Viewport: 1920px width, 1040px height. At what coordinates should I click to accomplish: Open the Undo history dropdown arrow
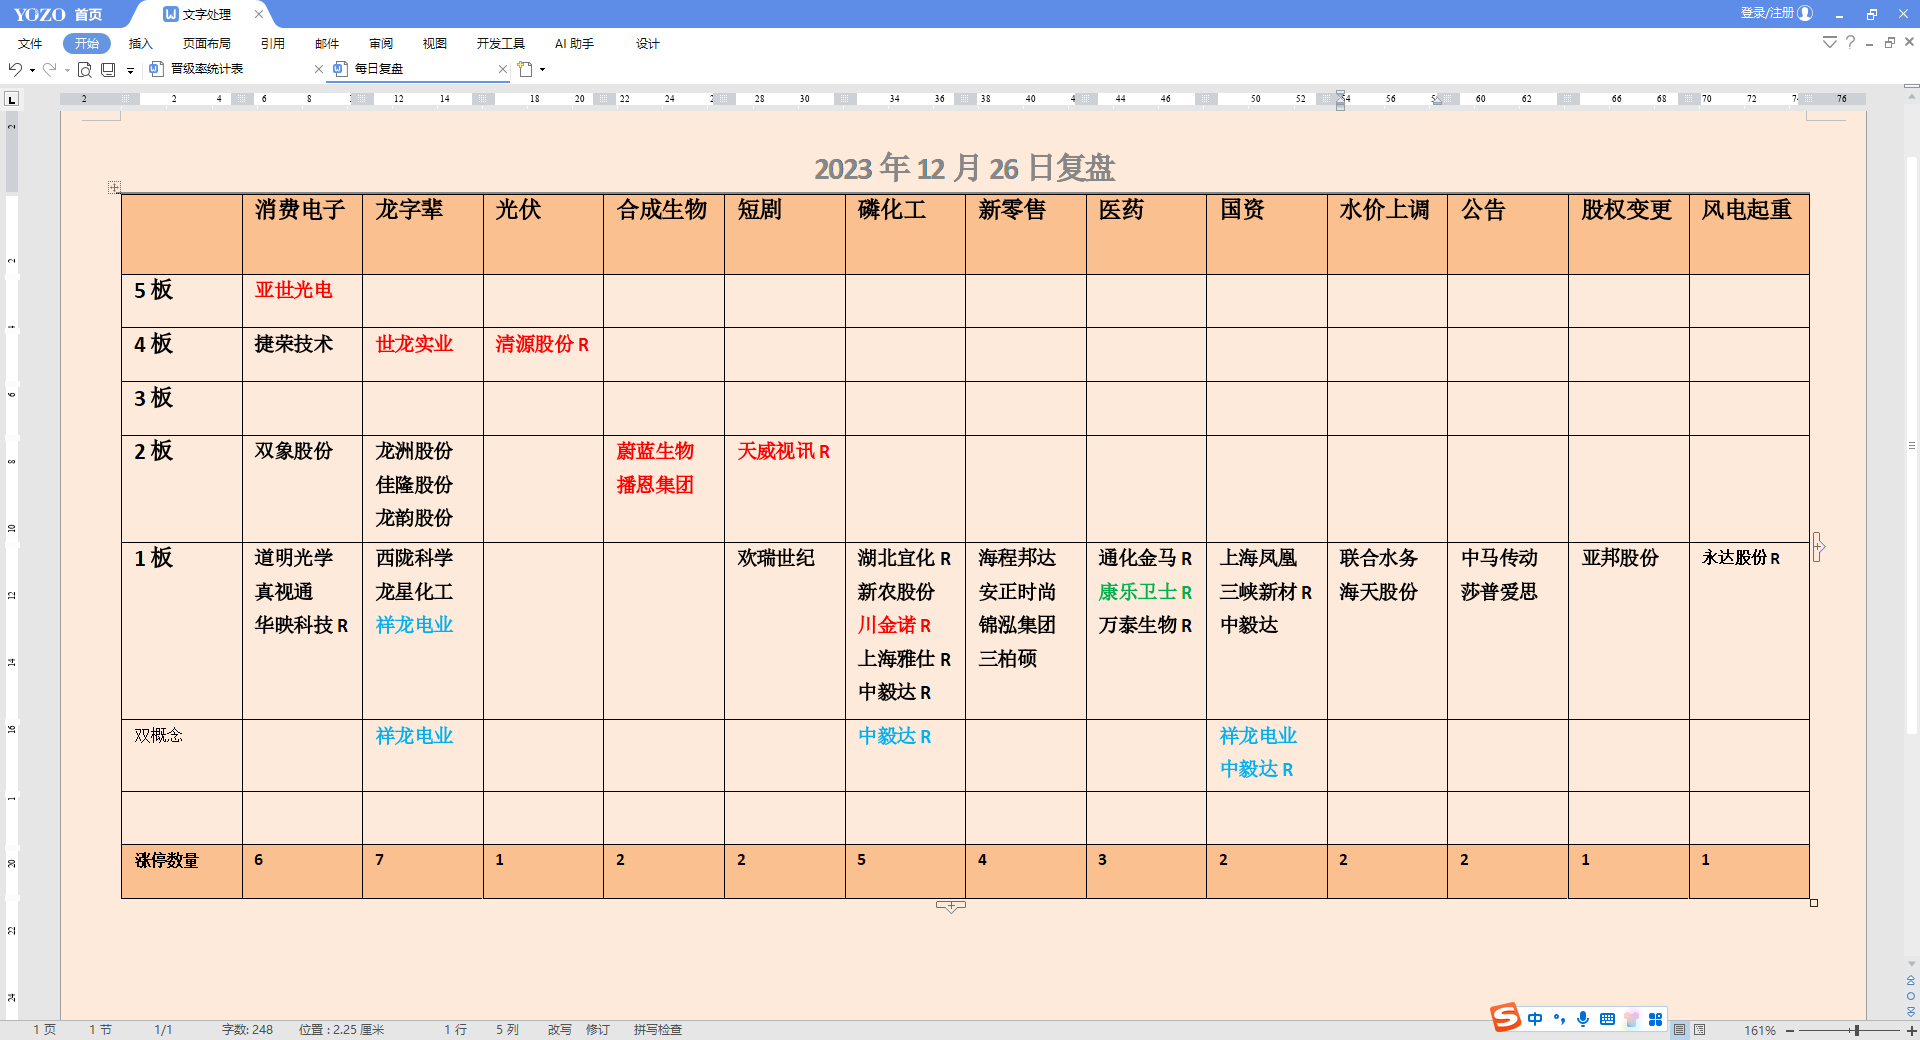click(x=32, y=70)
